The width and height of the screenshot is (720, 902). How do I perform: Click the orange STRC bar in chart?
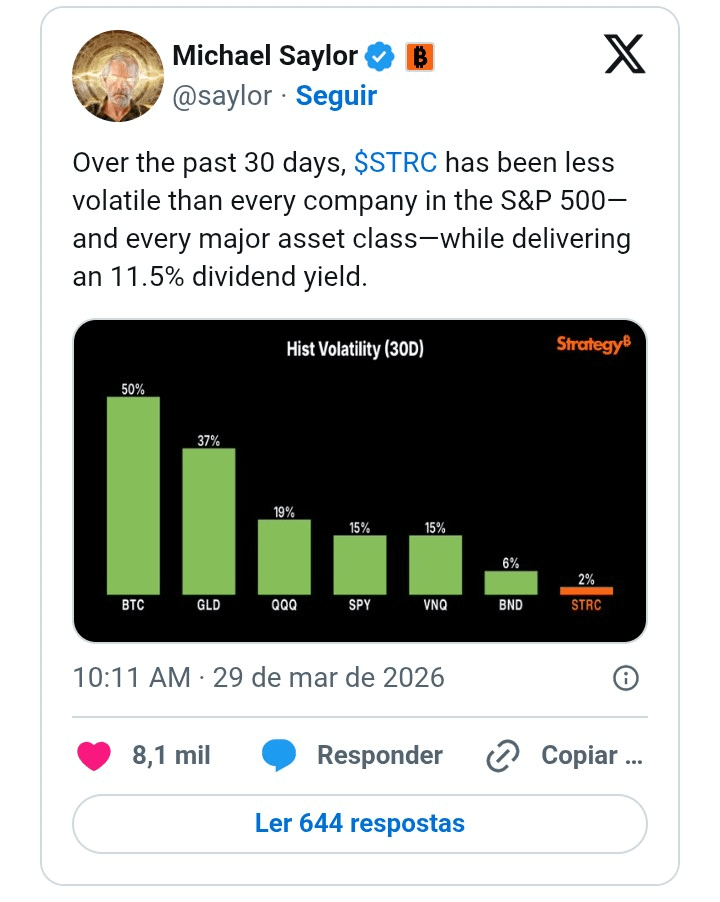pyautogui.click(x=586, y=591)
